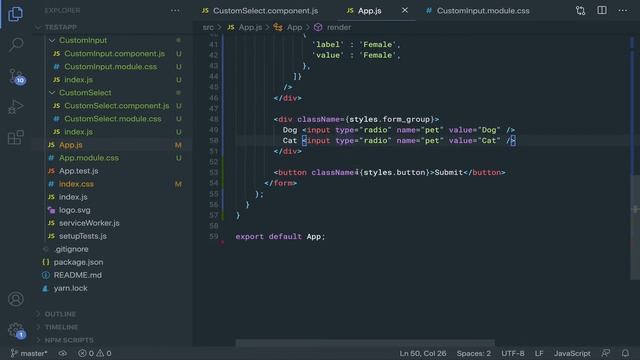640x360 pixels.
Task: Click the master branch indicator
Action: pos(29,353)
